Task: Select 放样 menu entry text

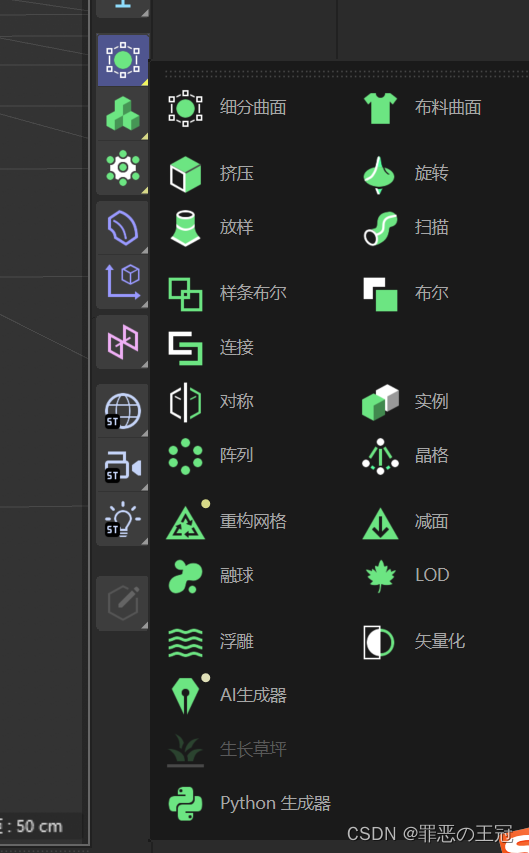Action: pyautogui.click(x=237, y=227)
